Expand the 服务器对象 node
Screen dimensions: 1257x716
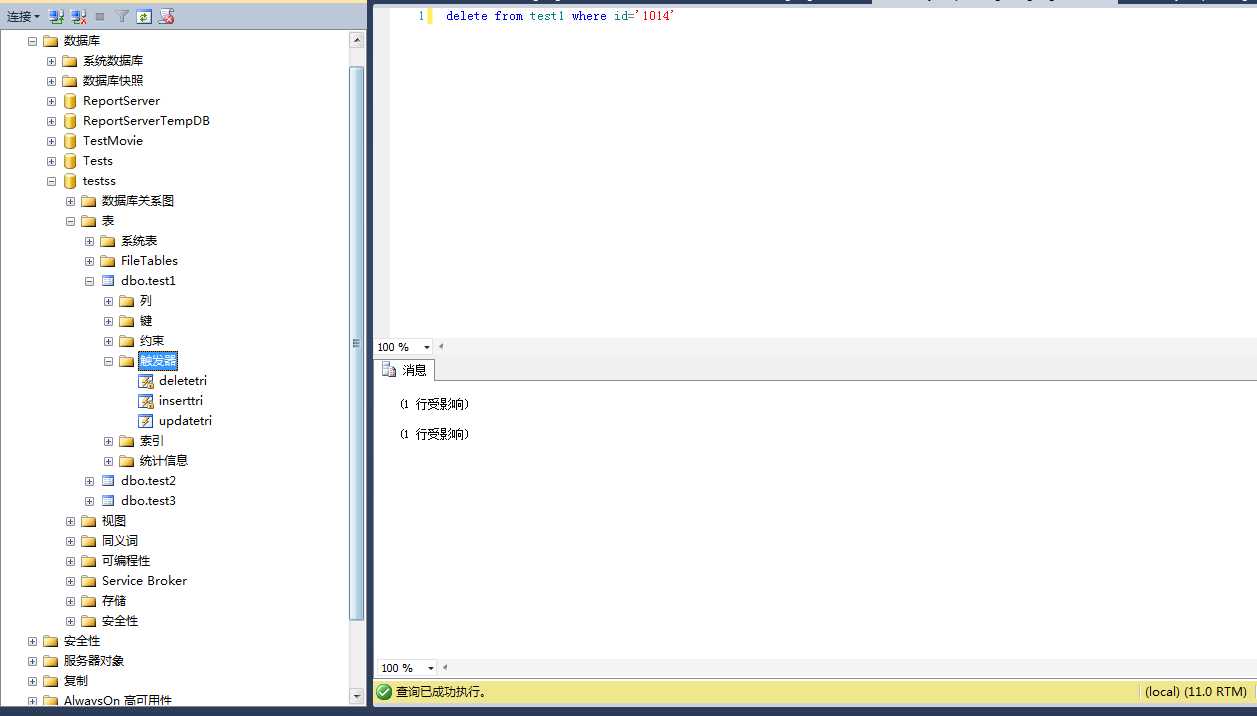click(32, 661)
